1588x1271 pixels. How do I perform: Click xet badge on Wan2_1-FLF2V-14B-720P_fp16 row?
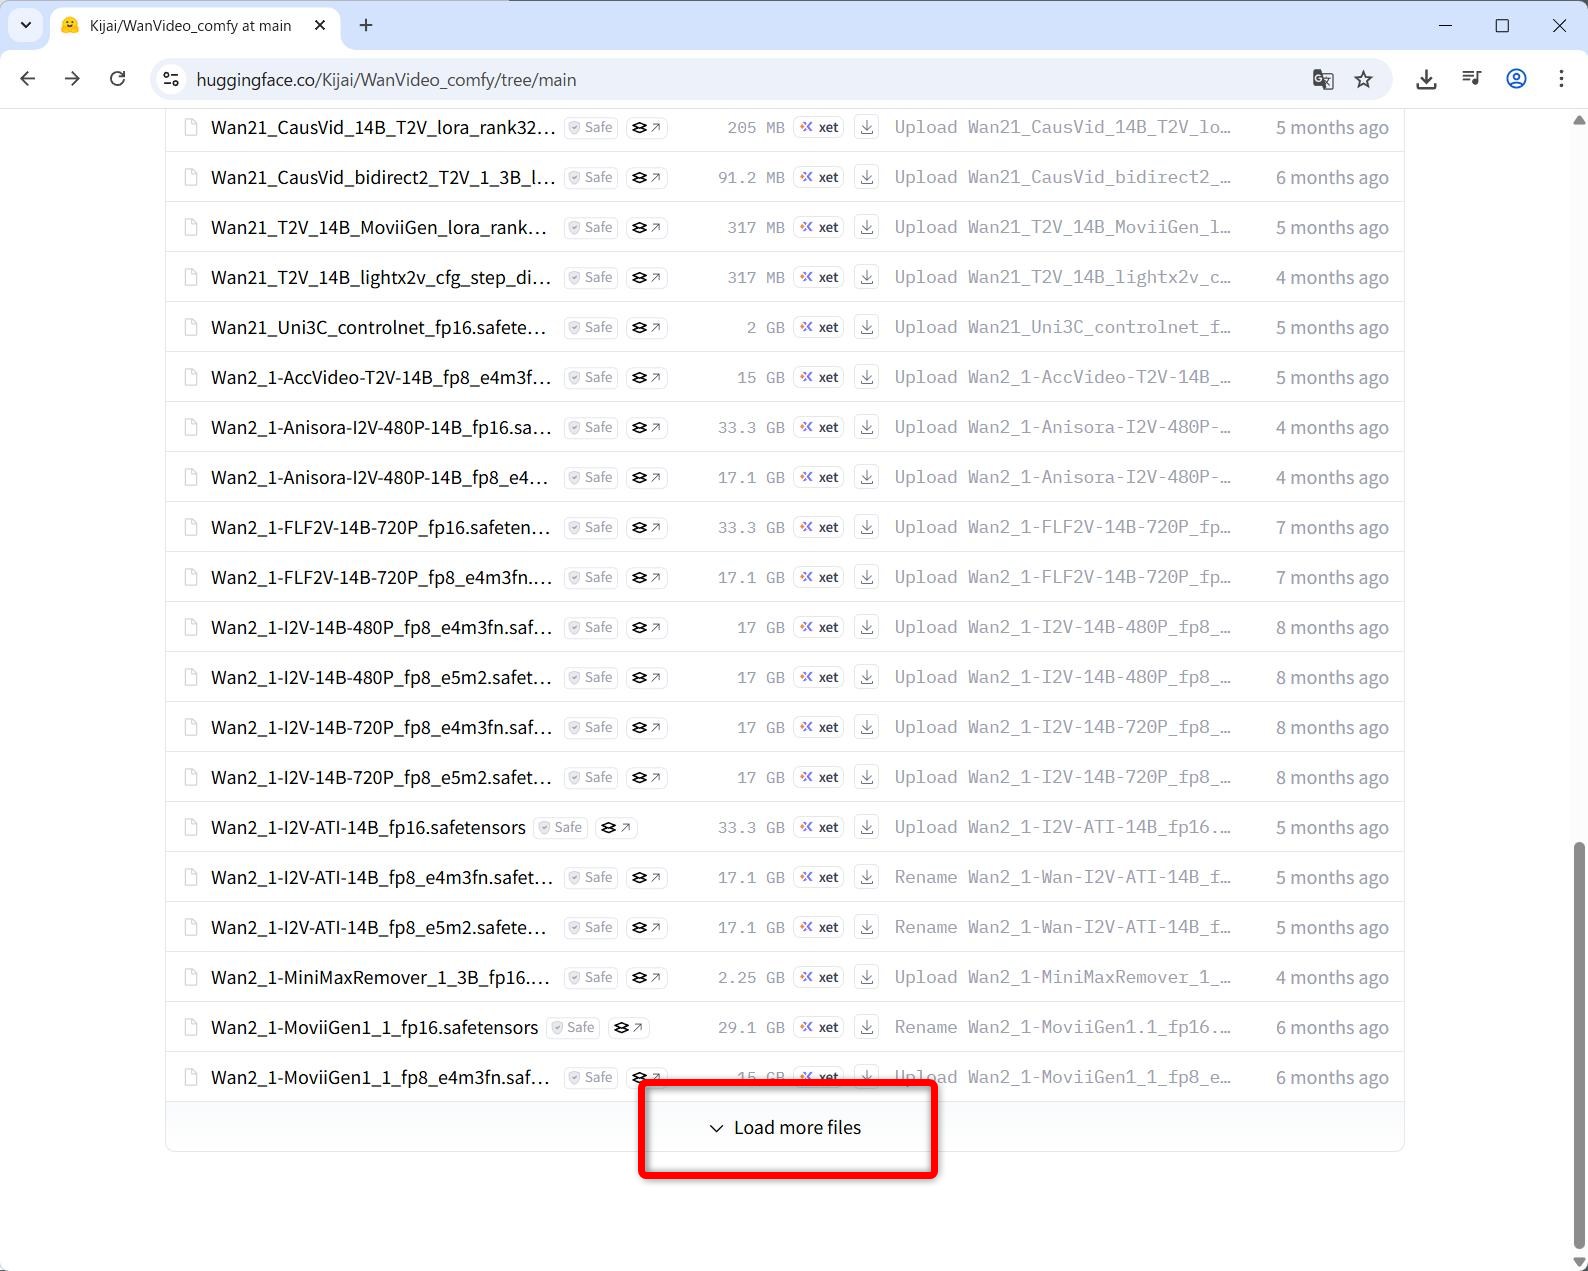[819, 528]
